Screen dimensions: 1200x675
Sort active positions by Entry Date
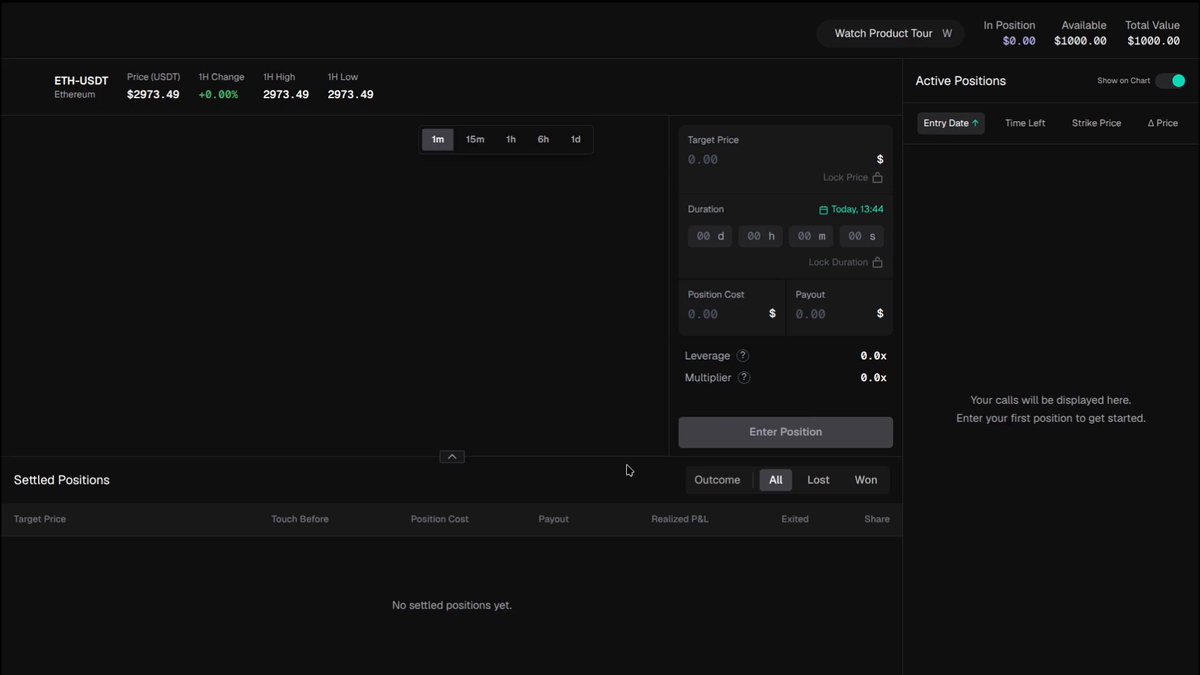[x=951, y=123]
